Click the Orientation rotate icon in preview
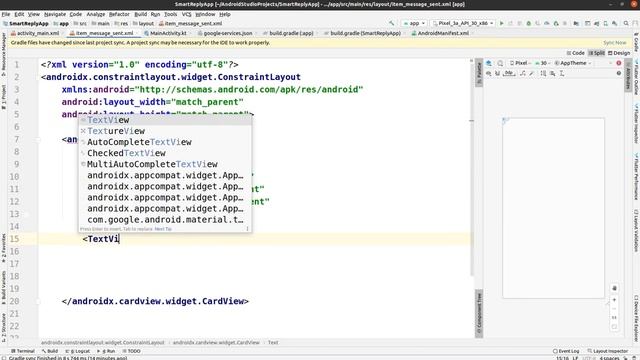The image size is (640, 360). [x=500, y=63]
